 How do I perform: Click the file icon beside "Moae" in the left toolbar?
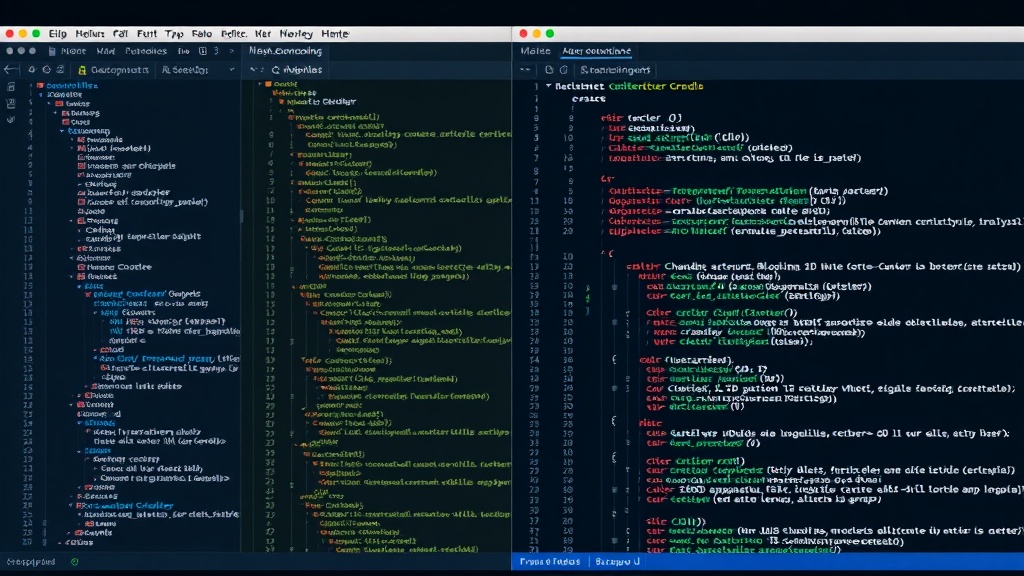tap(52, 51)
